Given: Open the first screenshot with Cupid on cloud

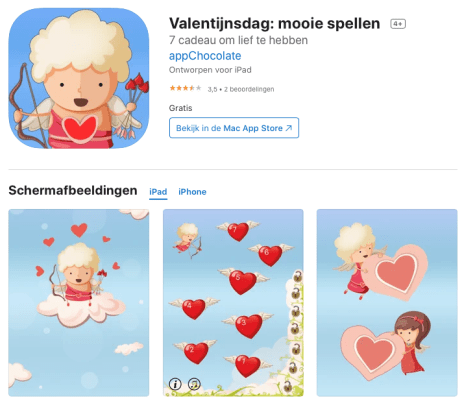Looking at the screenshot, I should point(79,303).
